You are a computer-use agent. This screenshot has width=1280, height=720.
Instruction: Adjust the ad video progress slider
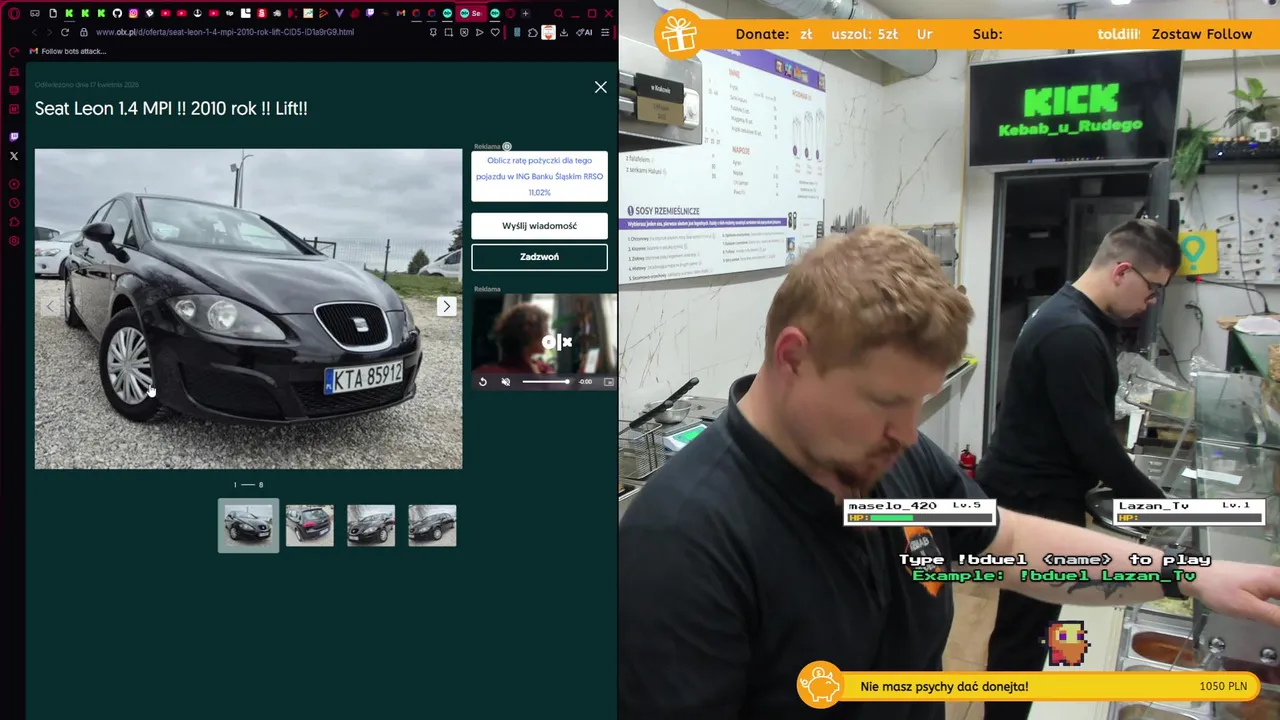point(545,382)
